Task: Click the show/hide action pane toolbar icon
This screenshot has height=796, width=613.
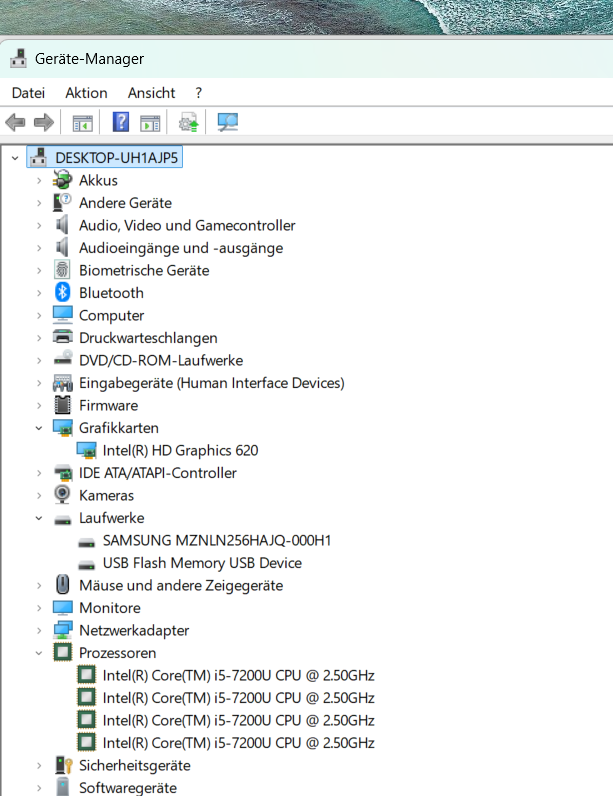Action: coord(150,123)
